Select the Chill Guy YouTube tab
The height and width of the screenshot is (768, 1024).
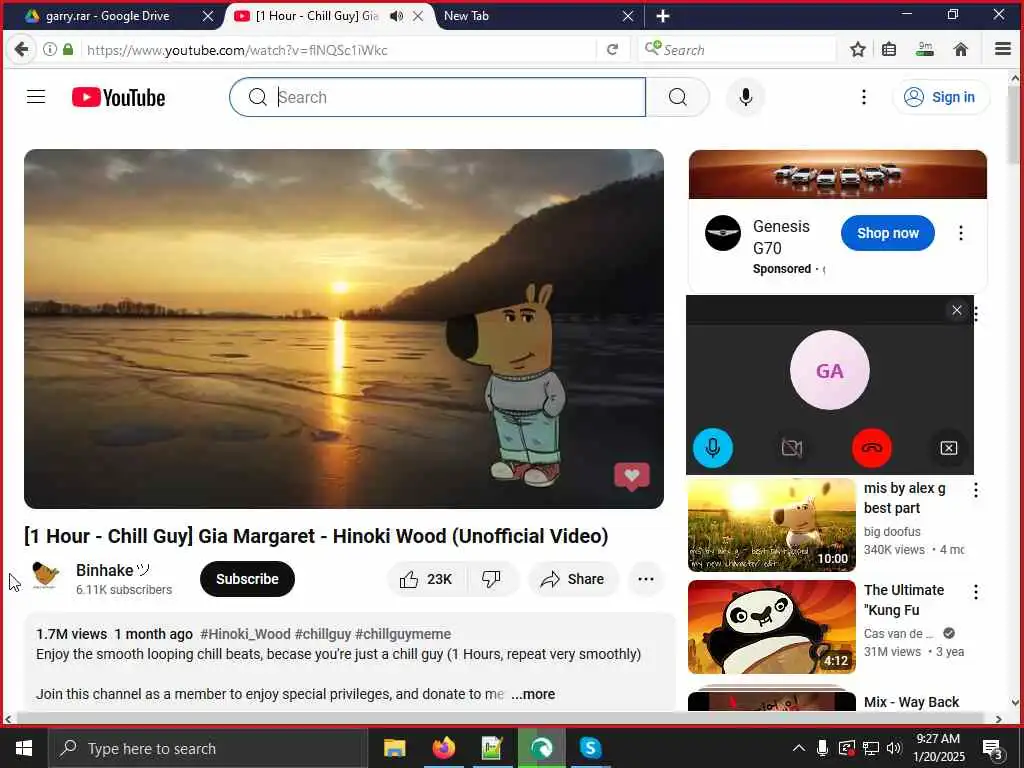click(316, 16)
